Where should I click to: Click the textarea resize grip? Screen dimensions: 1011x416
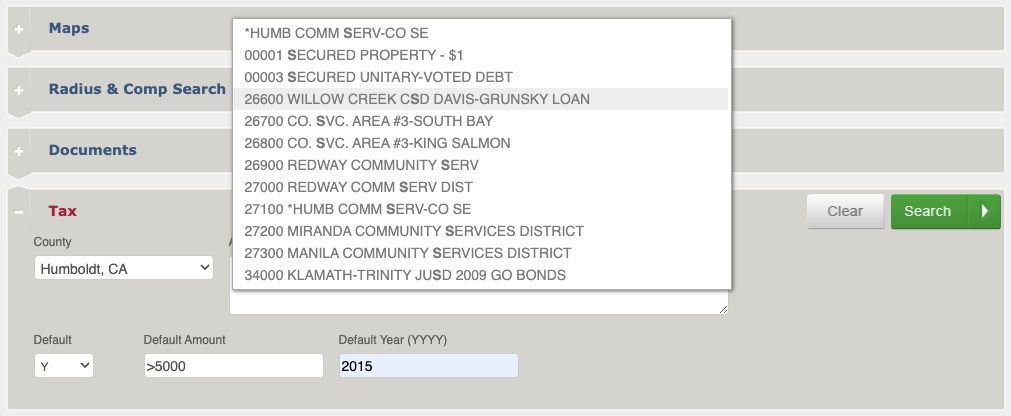723,310
